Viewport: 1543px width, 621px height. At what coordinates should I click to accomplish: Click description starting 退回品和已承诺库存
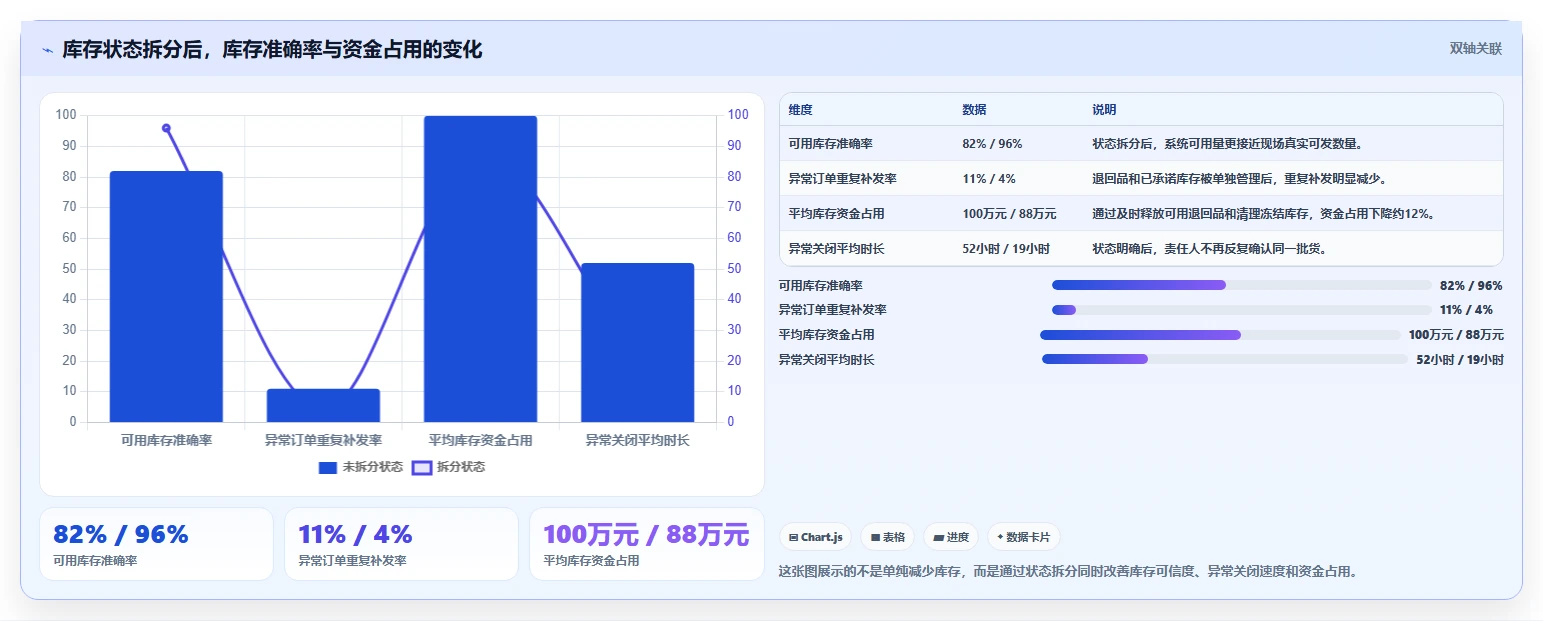pyautogui.click(x=1239, y=179)
